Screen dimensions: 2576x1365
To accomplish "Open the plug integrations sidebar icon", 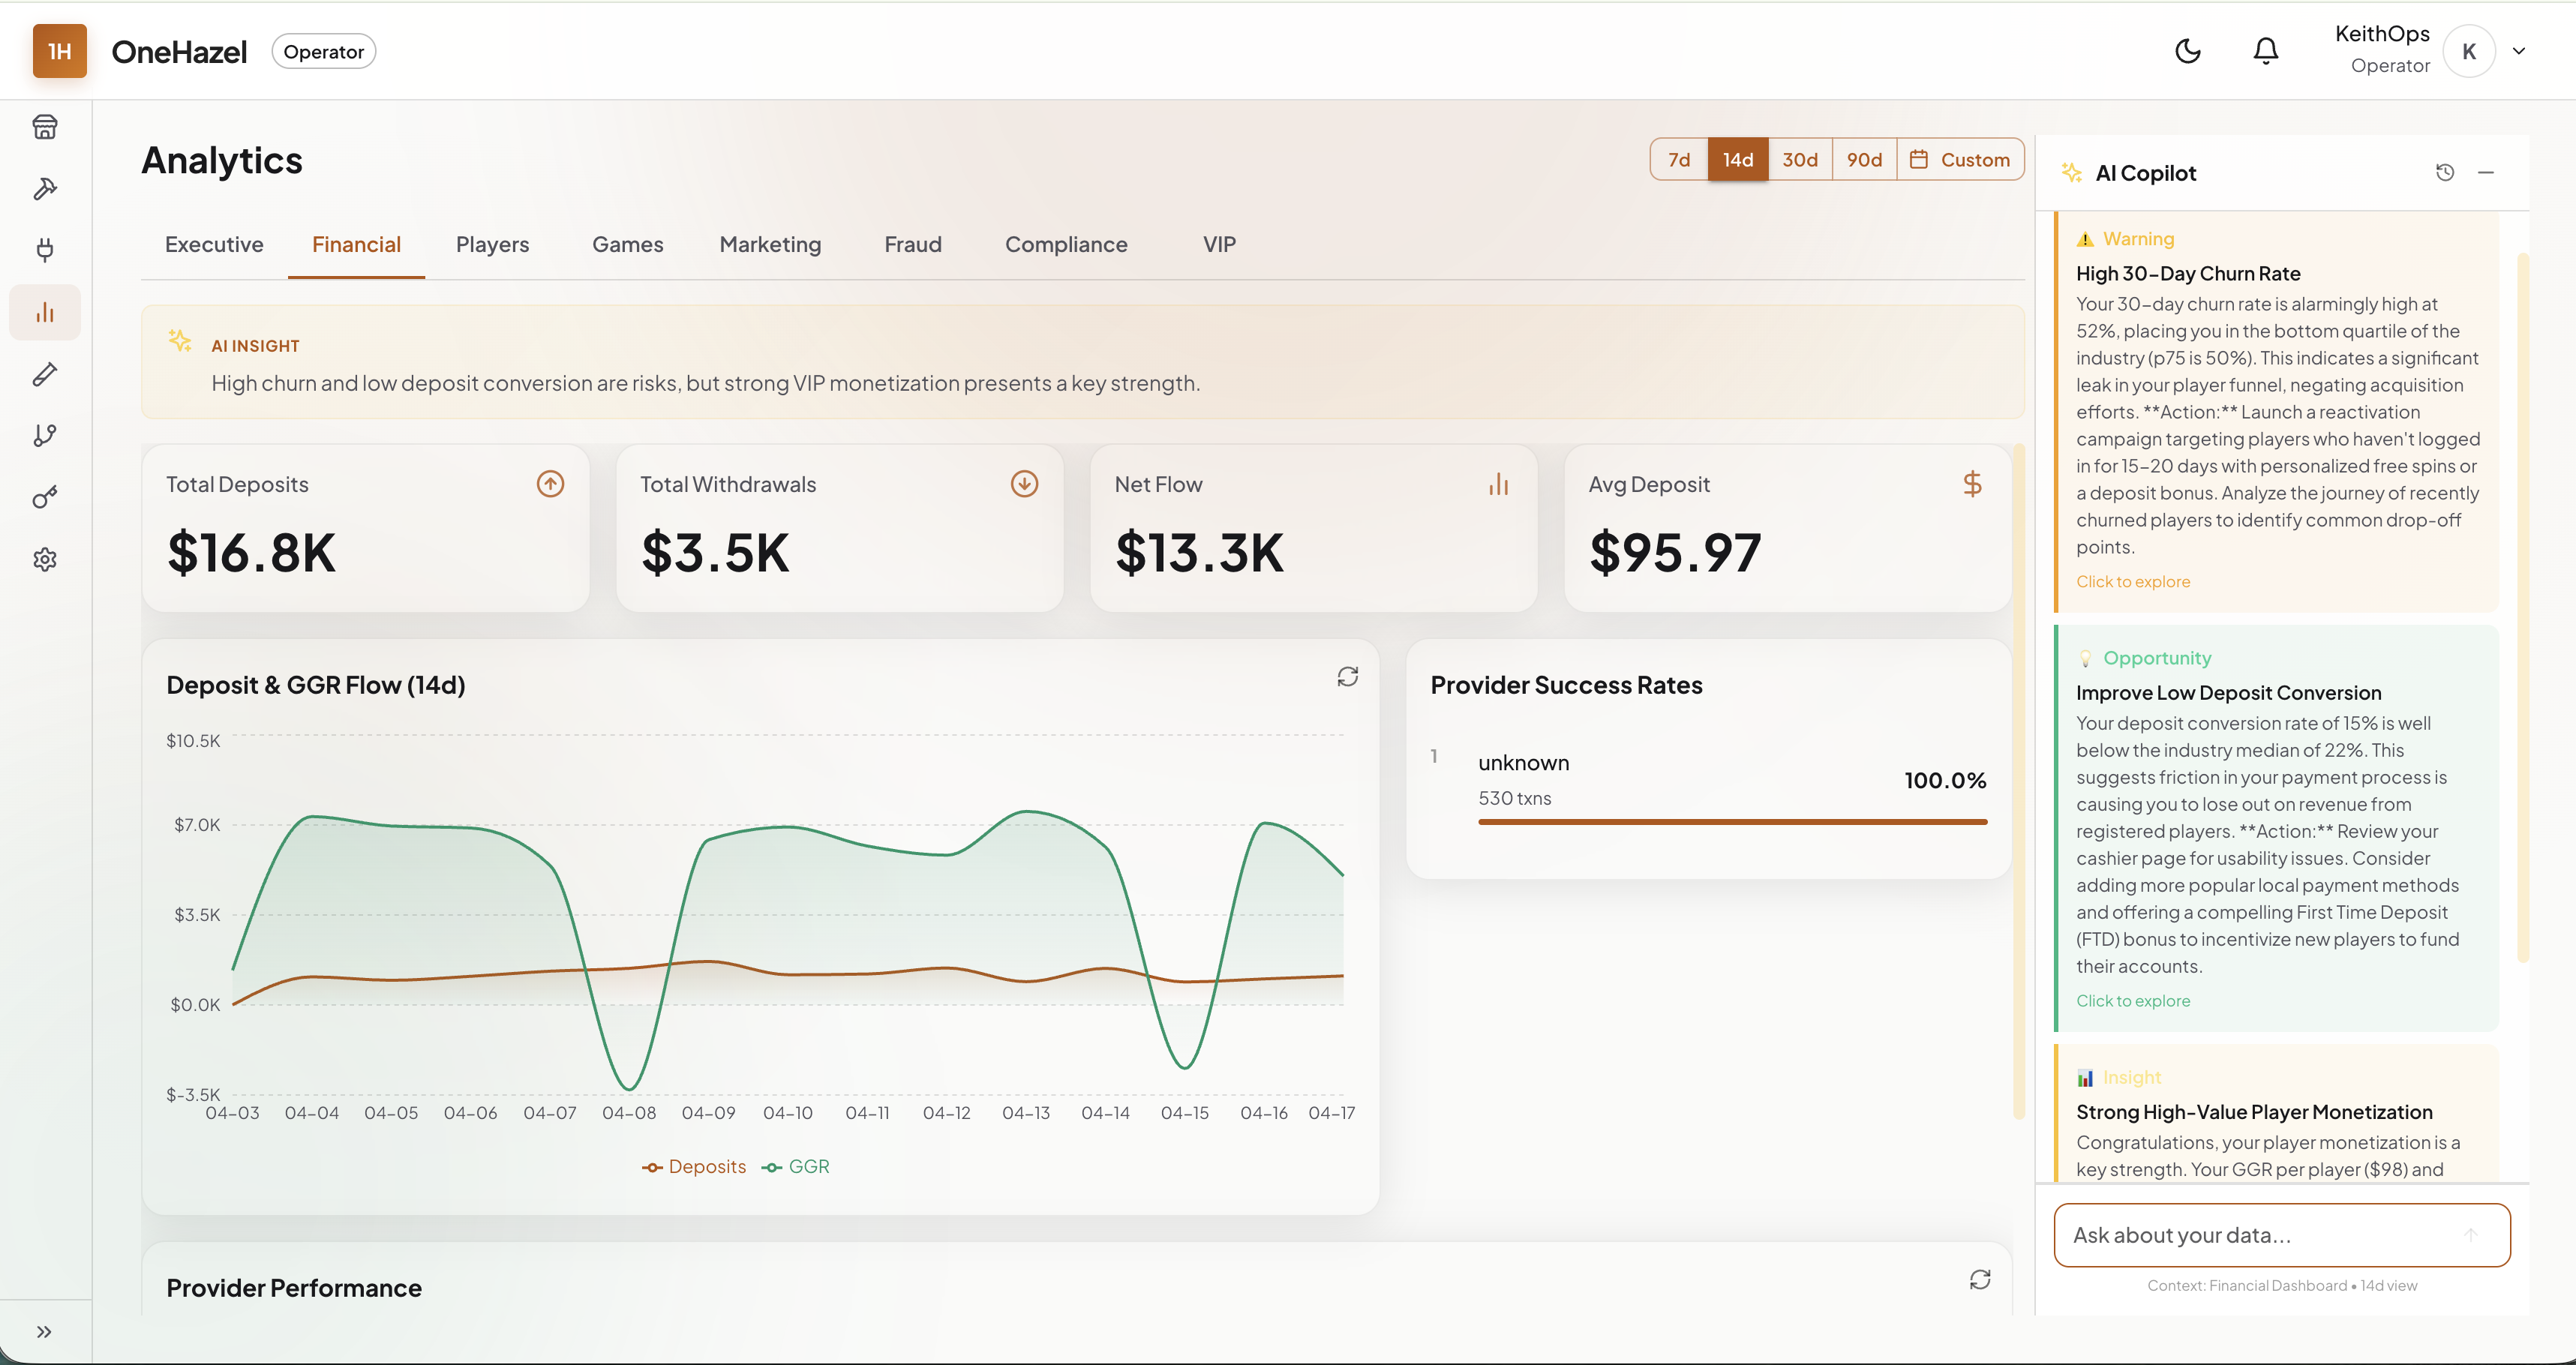I will click(45, 250).
